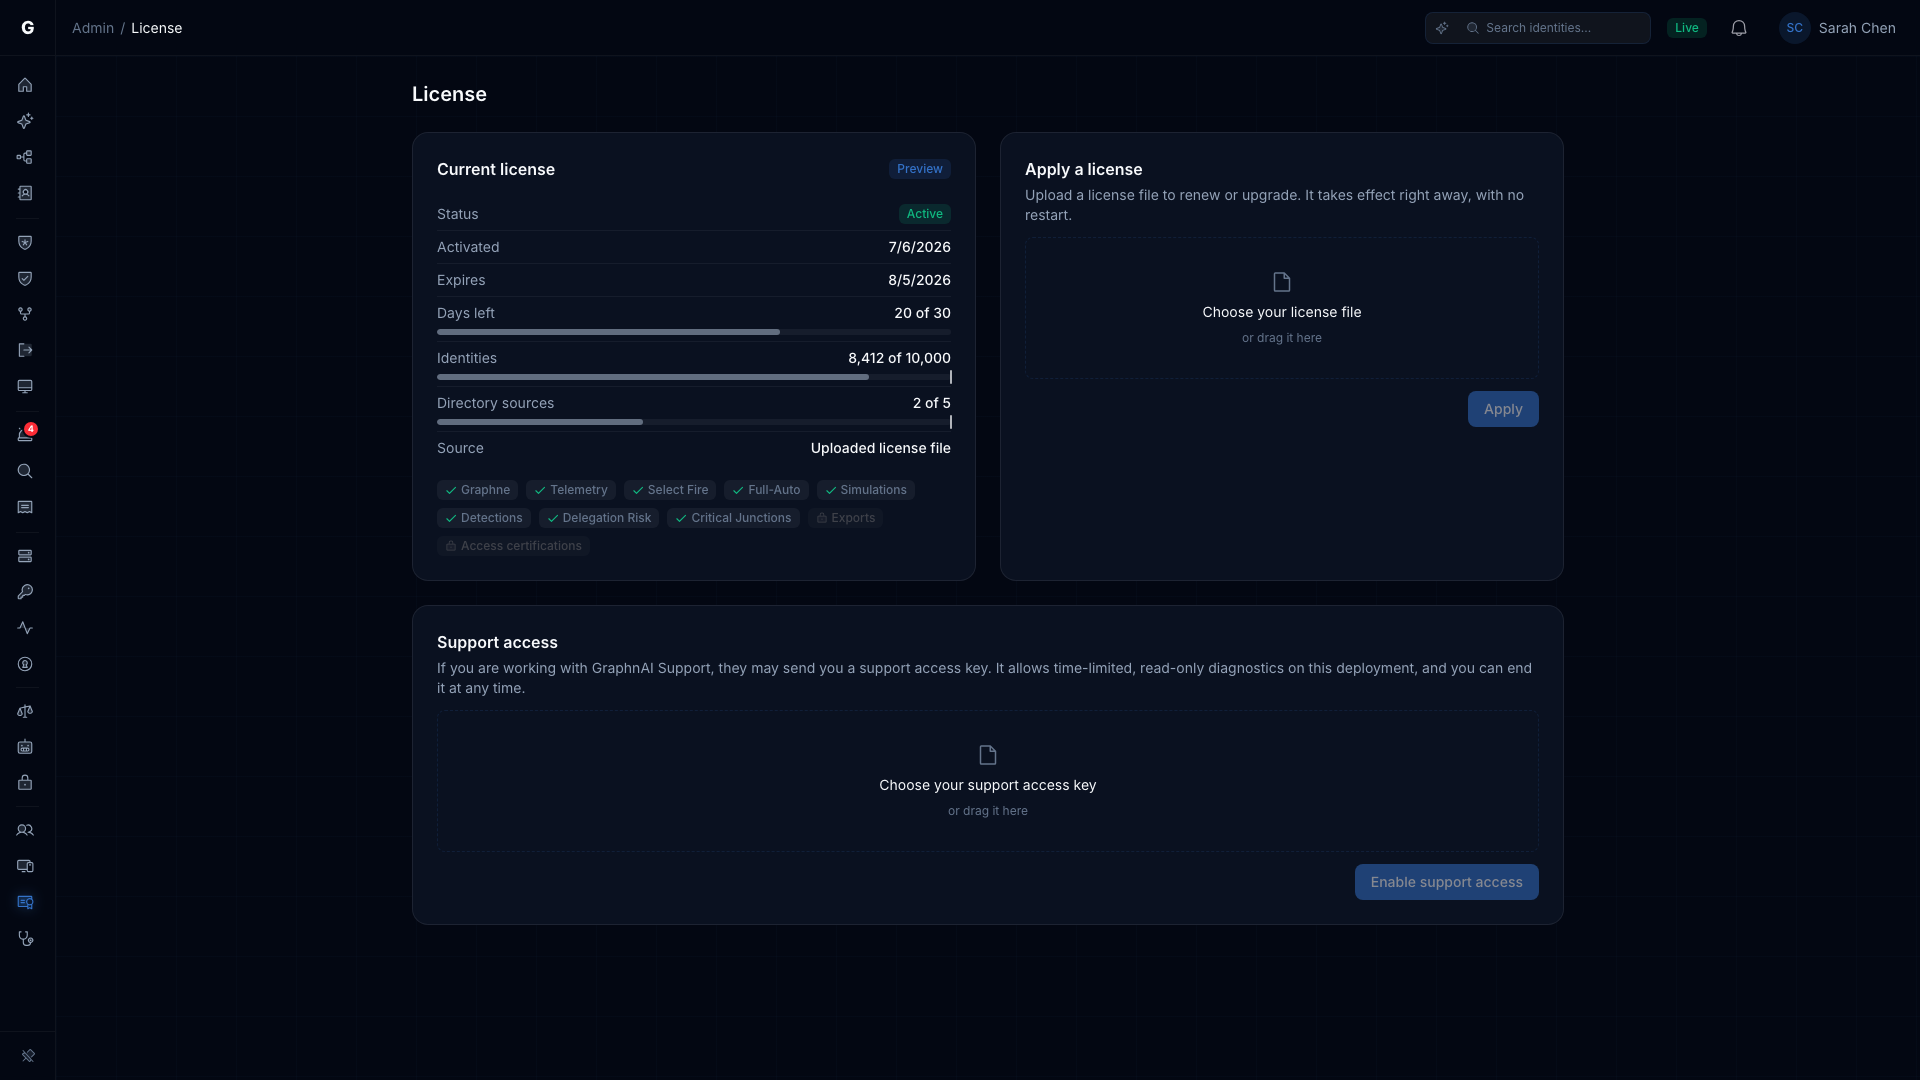Open the contact book sidebar icon

click(25, 193)
